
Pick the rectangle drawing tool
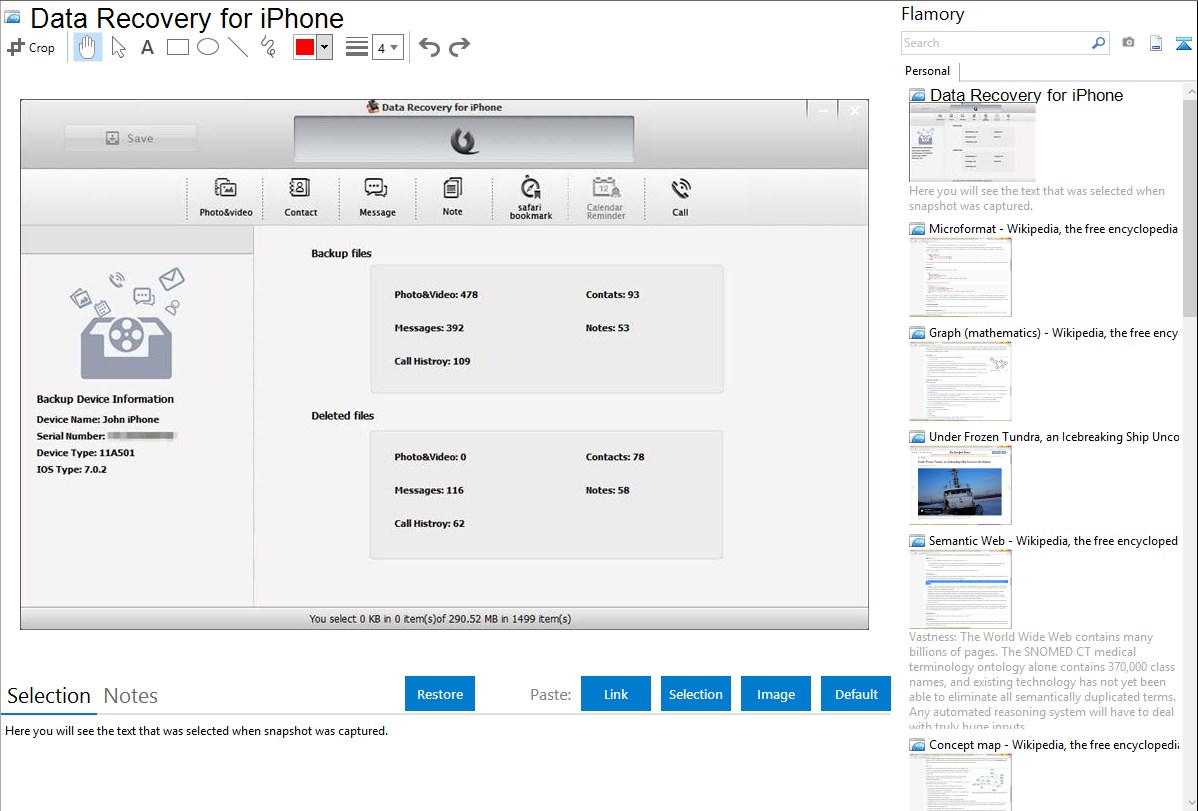coord(177,47)
